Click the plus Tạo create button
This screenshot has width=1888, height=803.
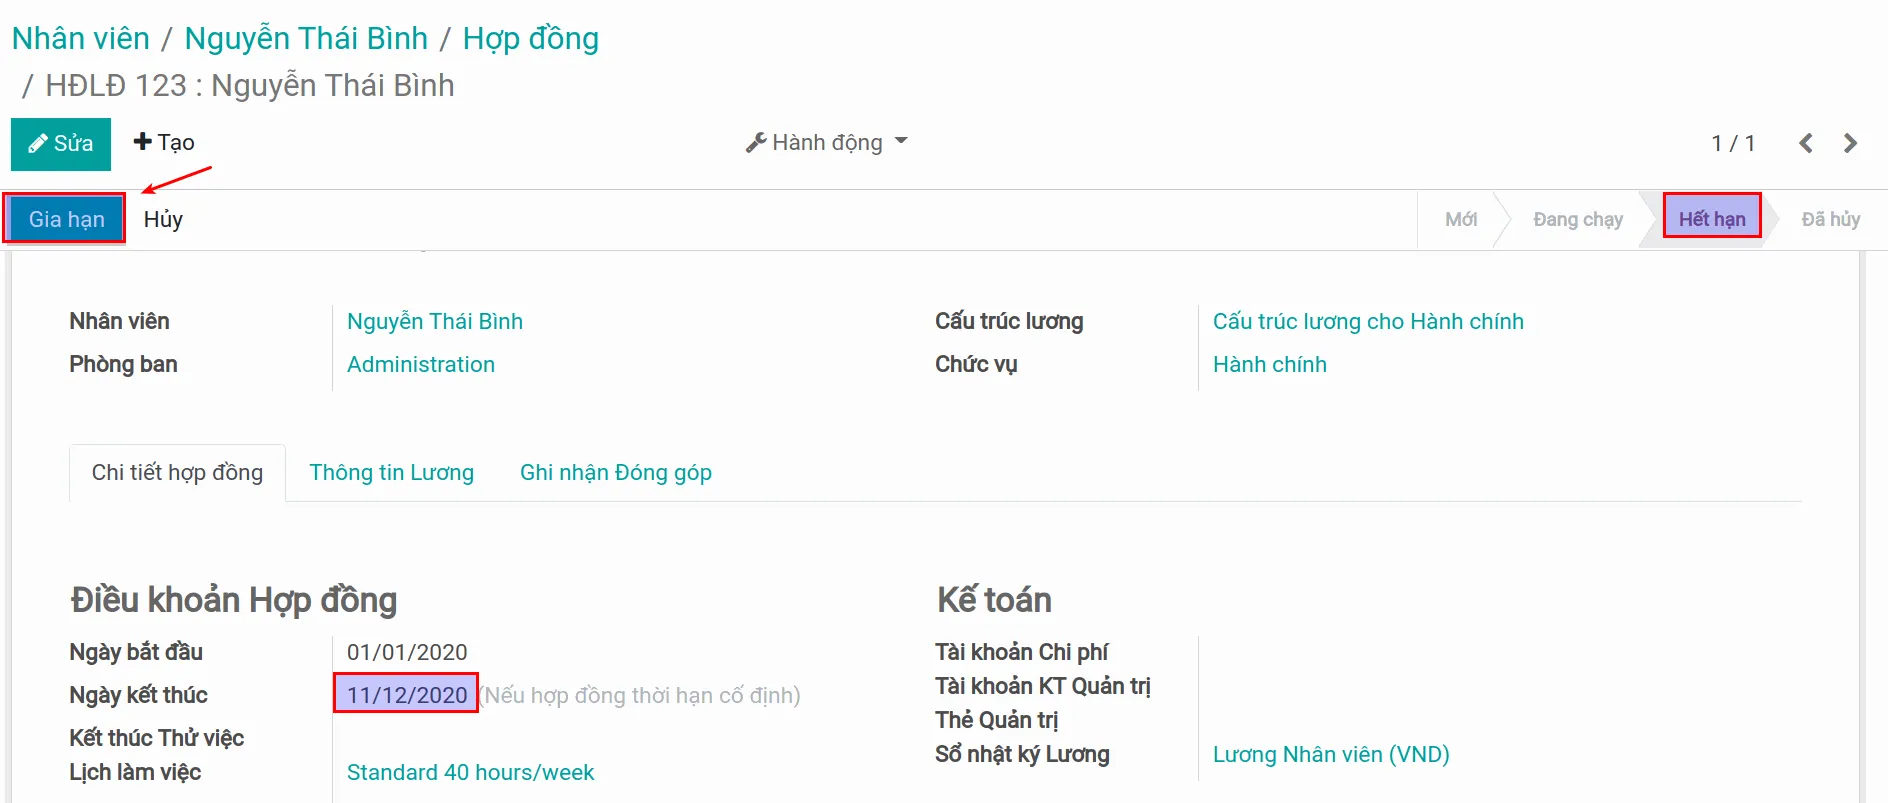coord(164,143)
